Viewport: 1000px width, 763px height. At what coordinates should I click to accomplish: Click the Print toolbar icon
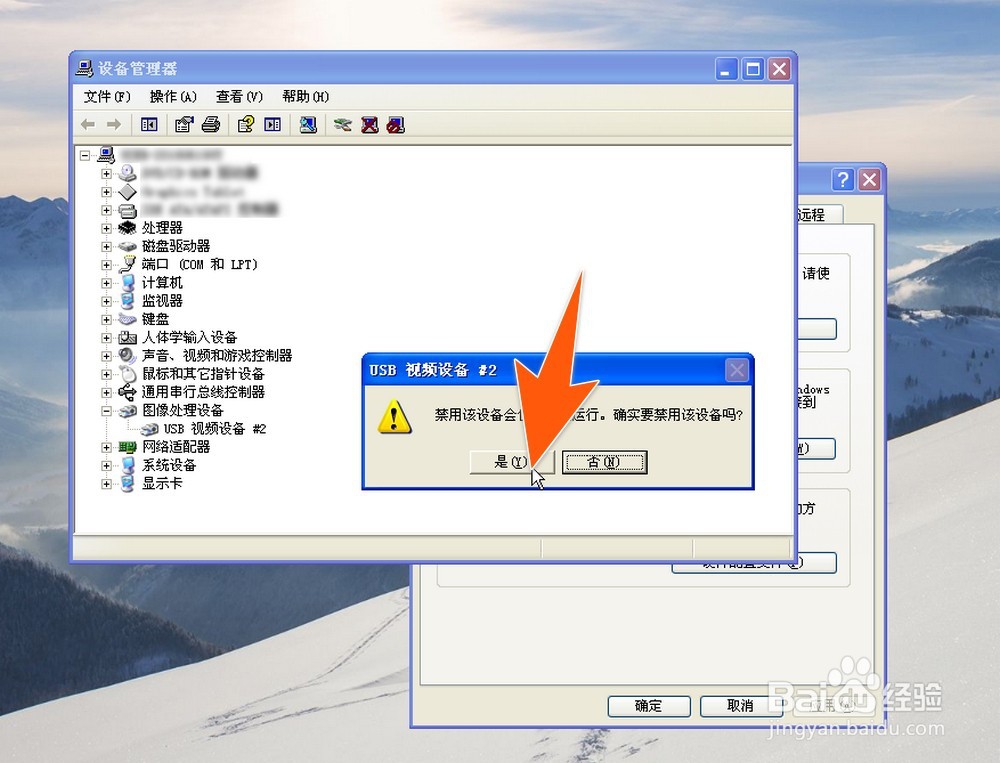[211, 124]
